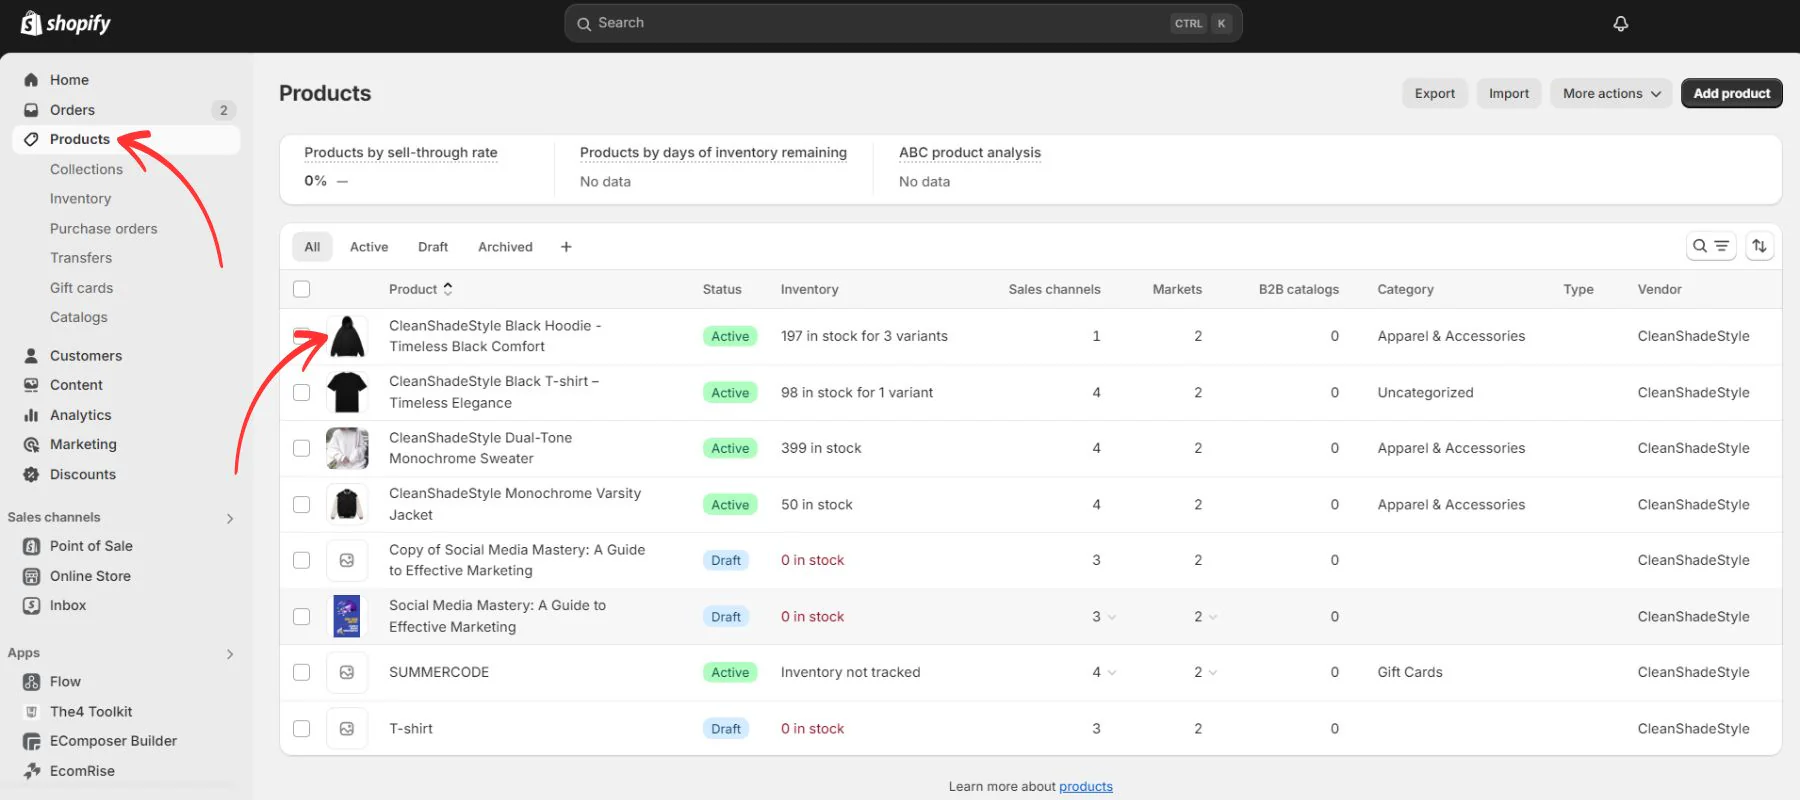The height and width of the screenshot is (800, 1800).
Task: Open Catalogs in the sidebar
Action: tap(78, 317)
